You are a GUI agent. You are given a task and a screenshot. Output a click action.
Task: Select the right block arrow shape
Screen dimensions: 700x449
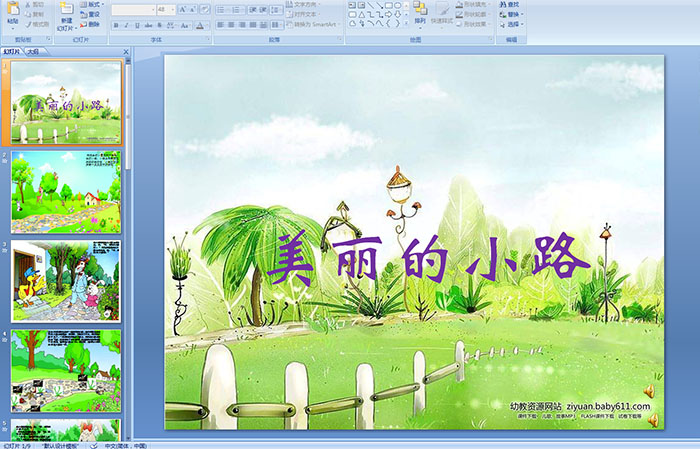(x=388, y=15)
